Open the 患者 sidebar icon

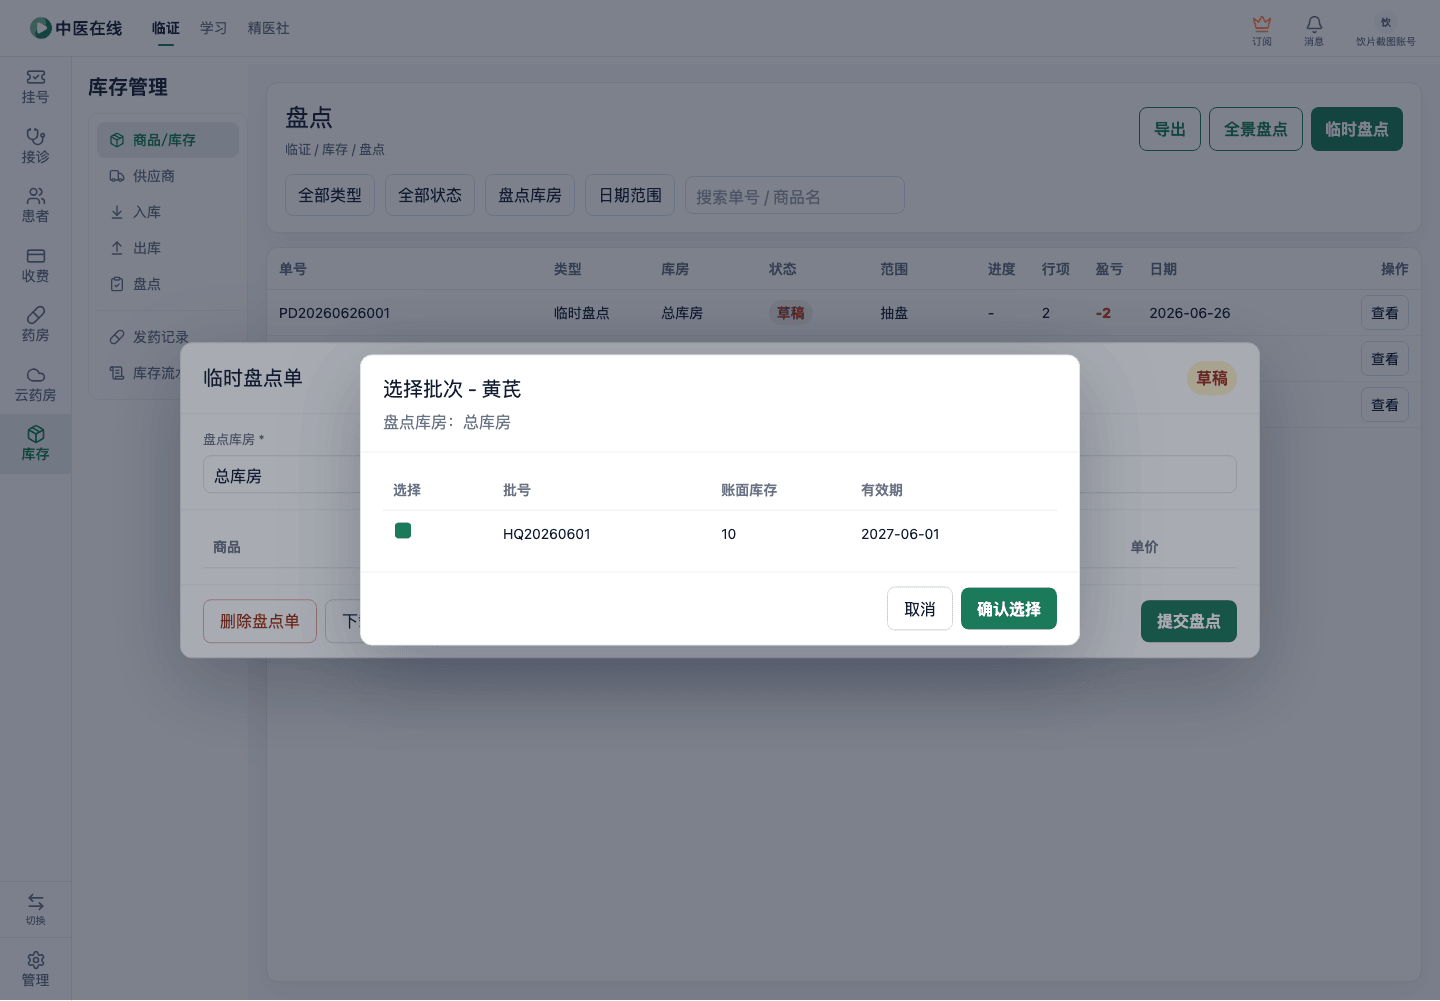pyautogui.click(x=36, y=196)
